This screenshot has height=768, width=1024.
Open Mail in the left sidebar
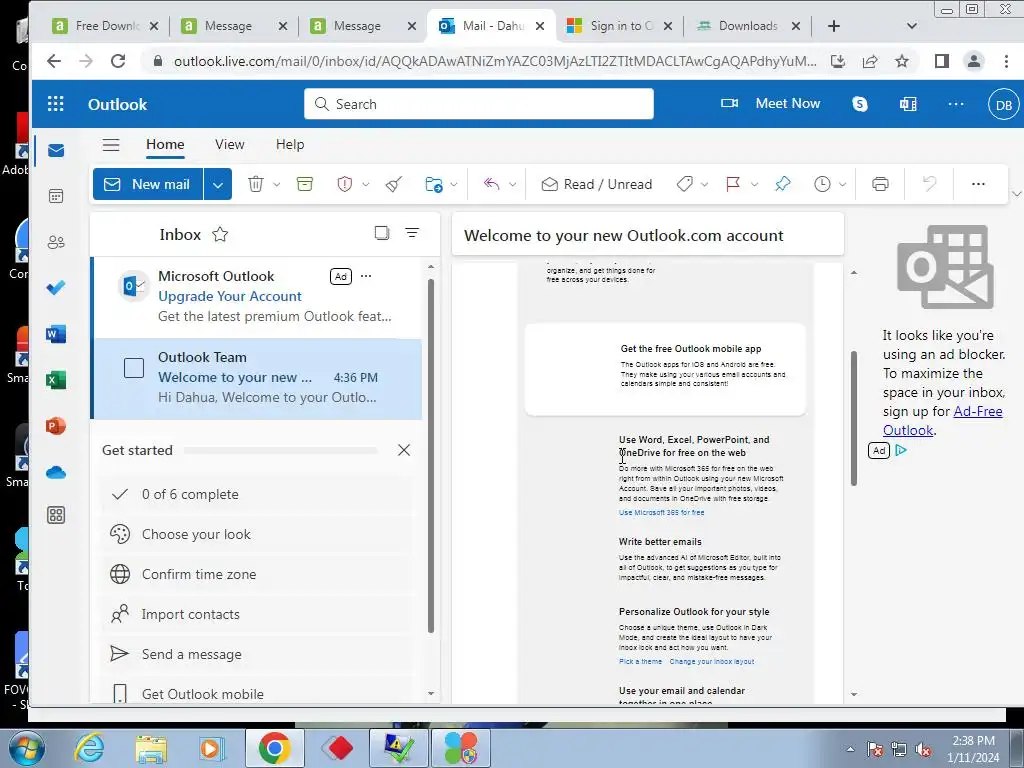coord(56,151)
